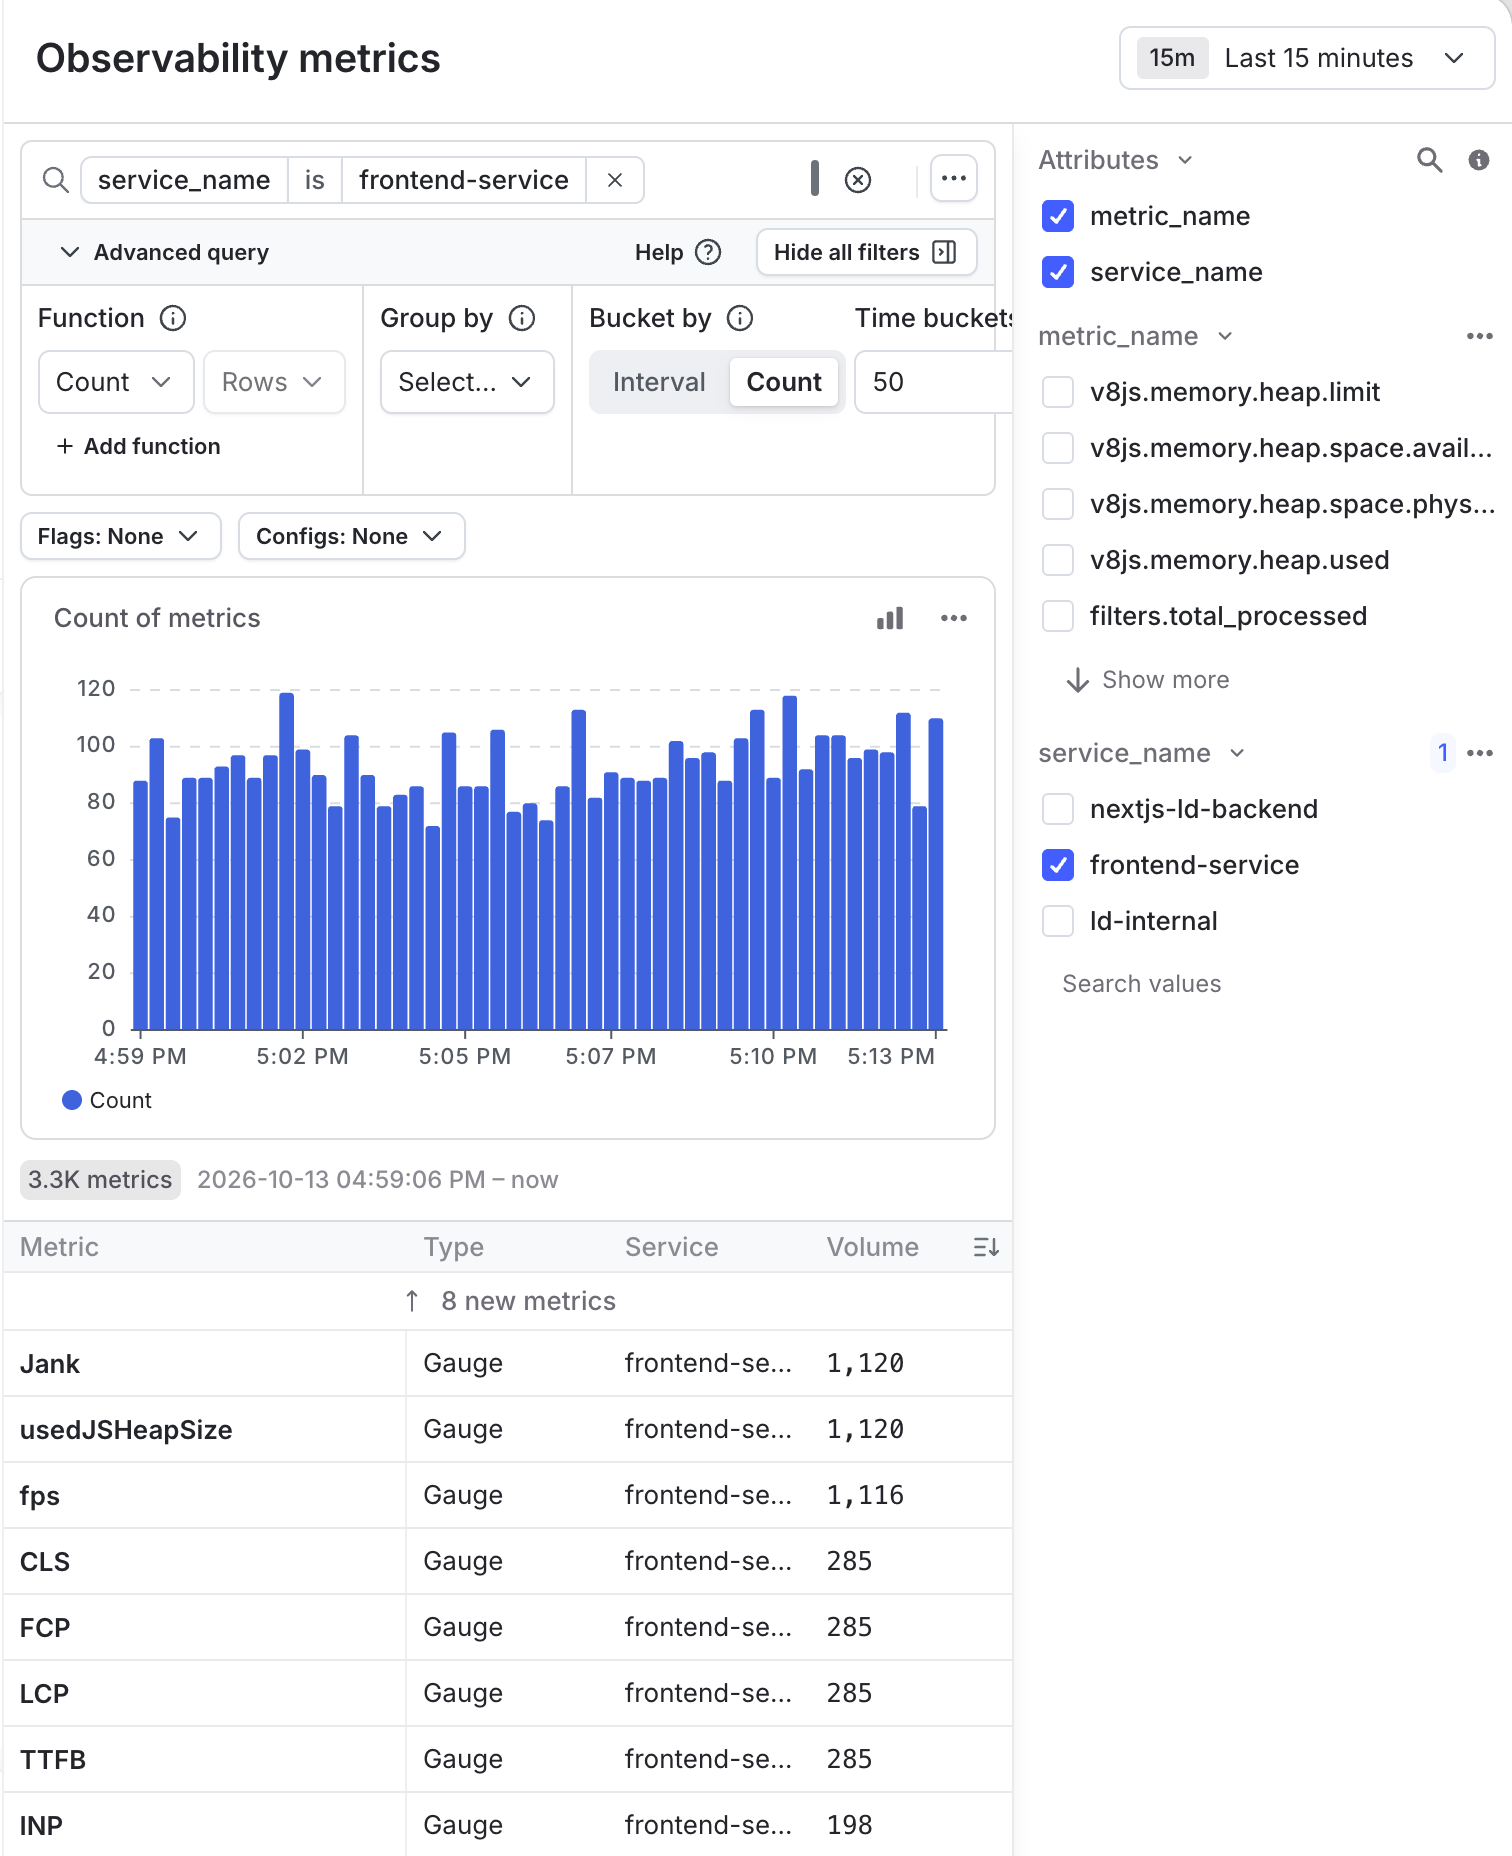The width and height of the screenshot is (1512, 1856).
Task: Click the 3.3K metrics badge
Action: coord(100,1180)
